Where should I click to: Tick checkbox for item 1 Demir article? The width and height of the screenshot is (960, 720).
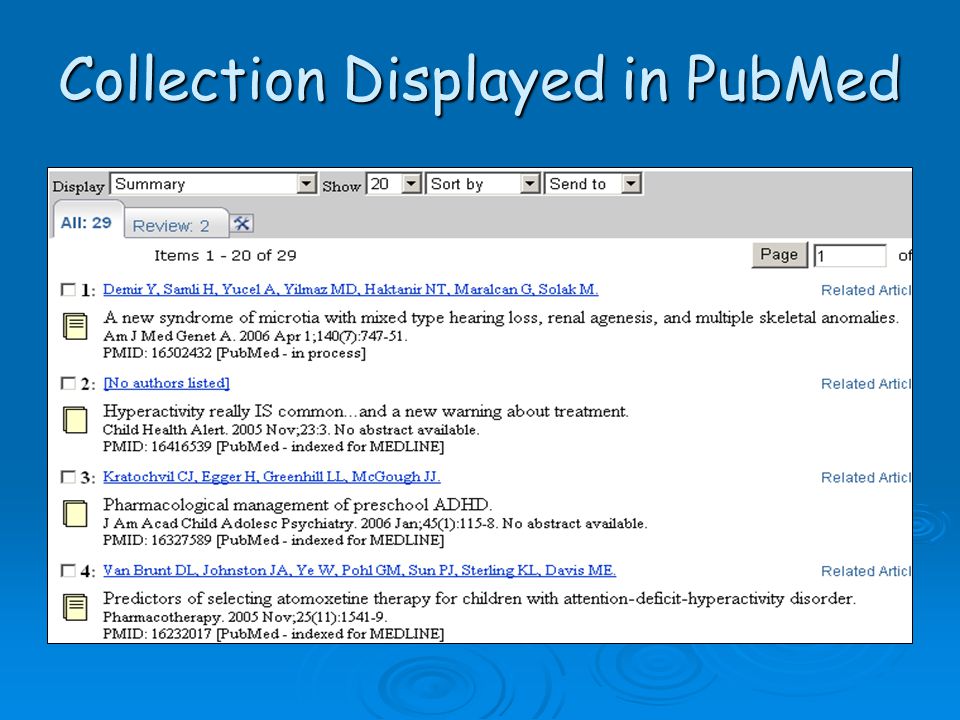pos(68,290)
